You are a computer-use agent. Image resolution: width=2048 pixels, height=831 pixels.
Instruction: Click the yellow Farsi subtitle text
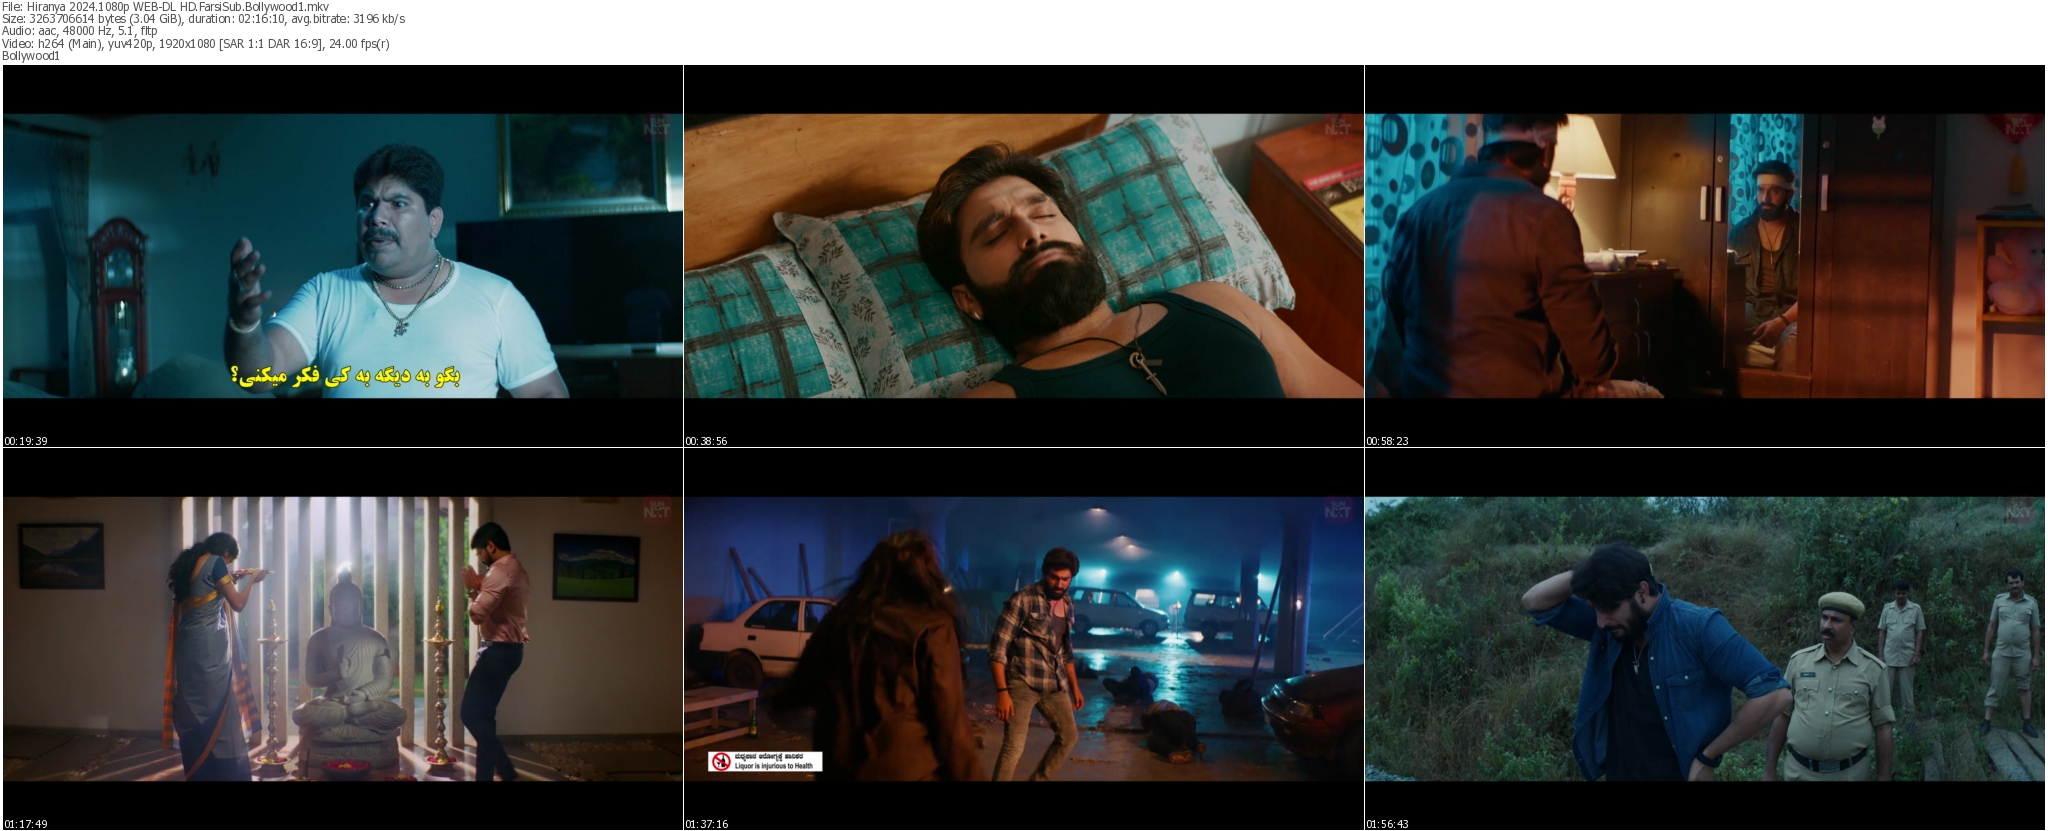[x=345, y=376]
